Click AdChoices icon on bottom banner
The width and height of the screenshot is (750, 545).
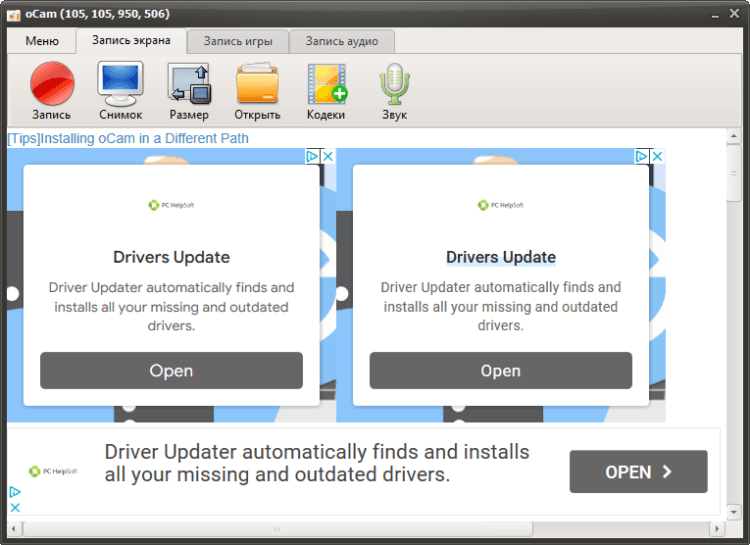pos(15,492)
